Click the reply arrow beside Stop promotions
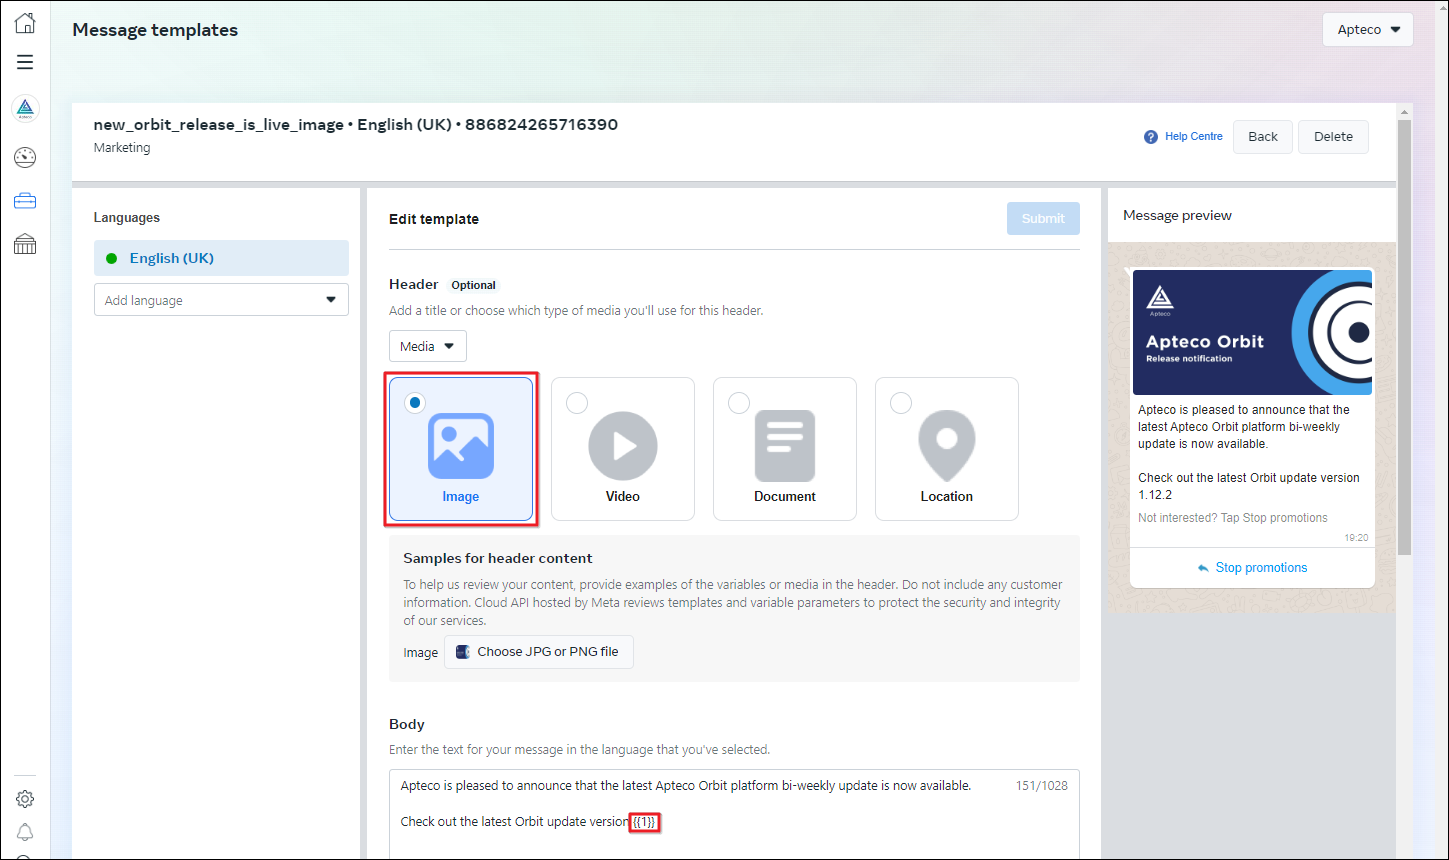The width and height of the screenshot is (1449, 860). [1203, 568]
